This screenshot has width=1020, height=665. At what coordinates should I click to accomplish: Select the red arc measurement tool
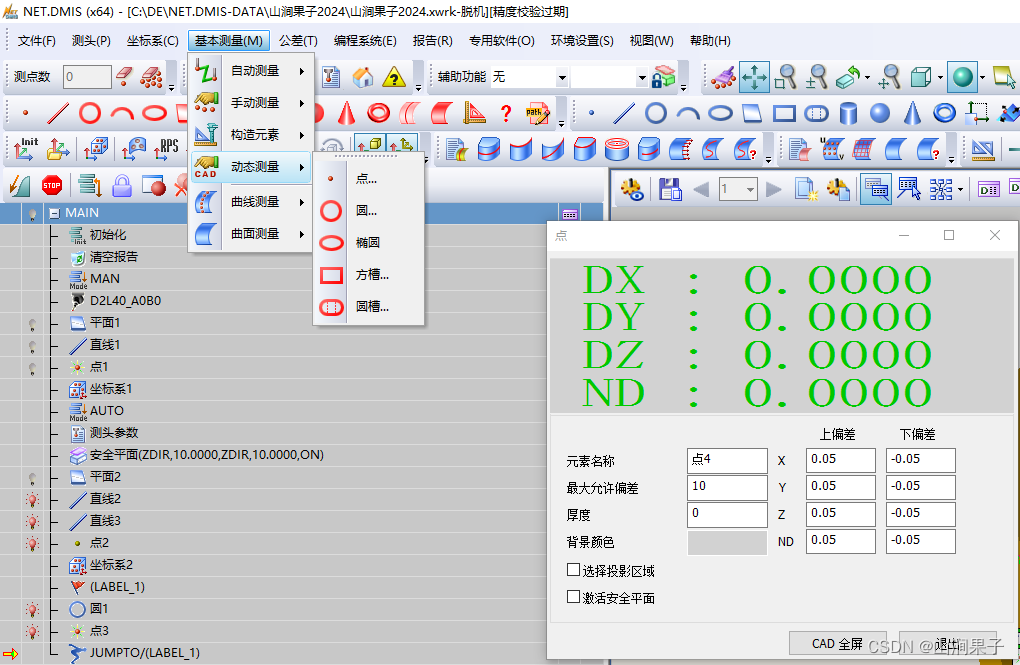pos(122,115)
